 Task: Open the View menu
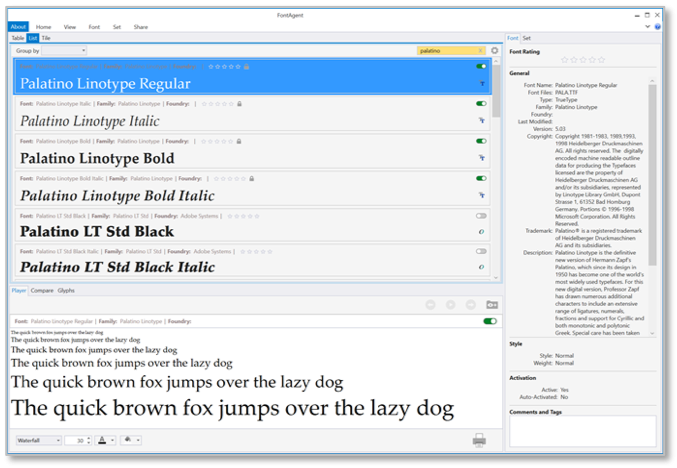tap(70, 27)
